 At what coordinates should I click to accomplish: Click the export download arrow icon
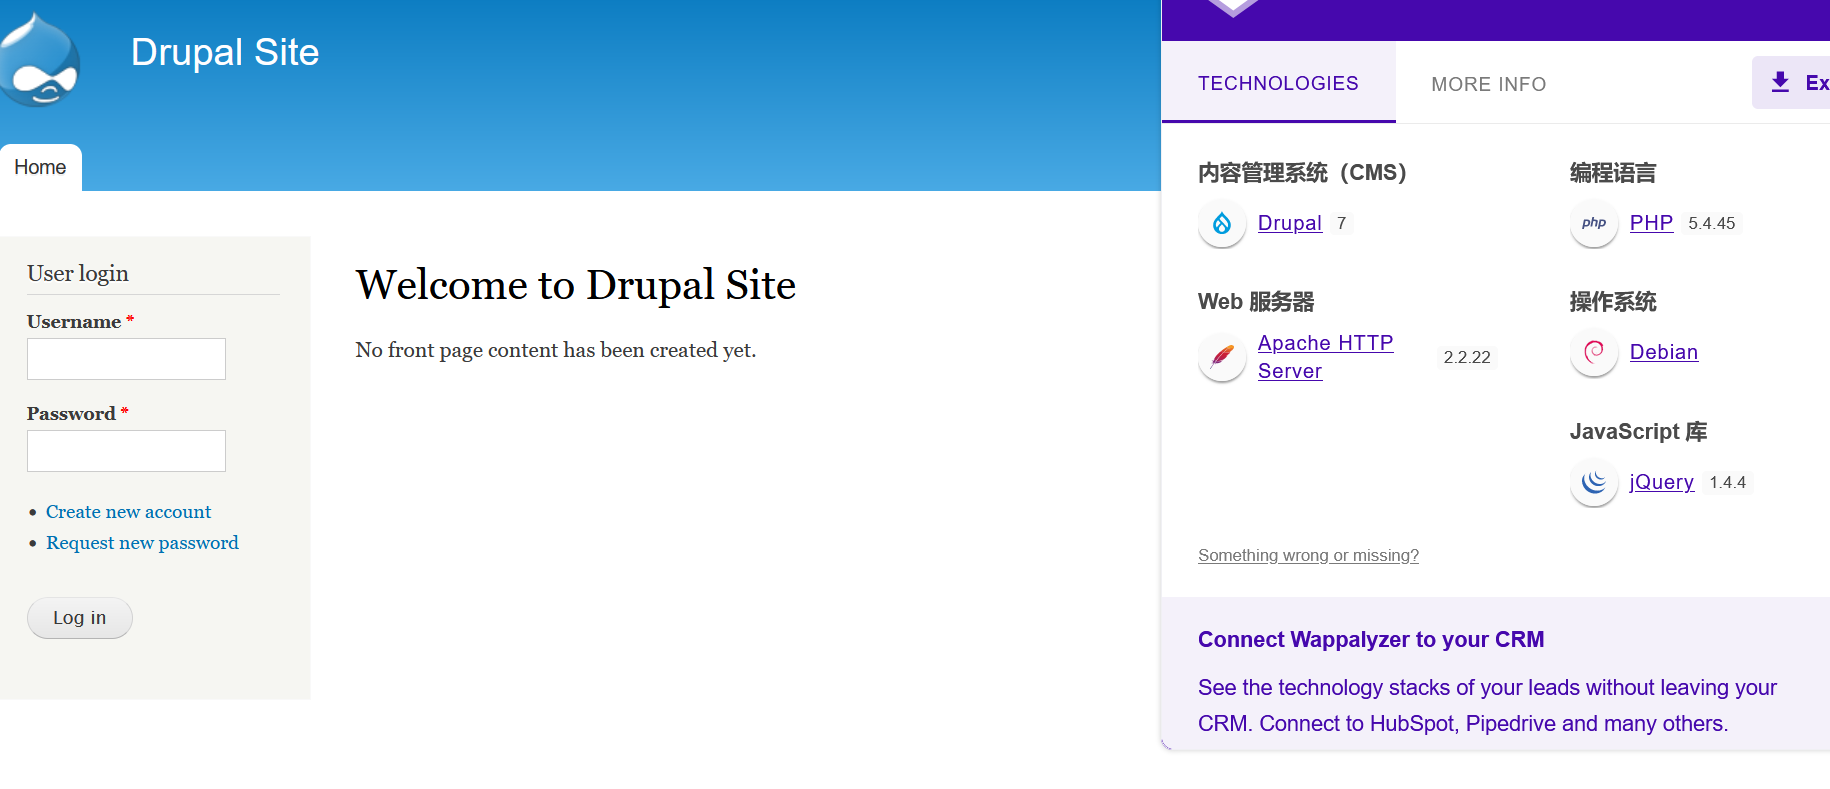[x=1780, y=82]
